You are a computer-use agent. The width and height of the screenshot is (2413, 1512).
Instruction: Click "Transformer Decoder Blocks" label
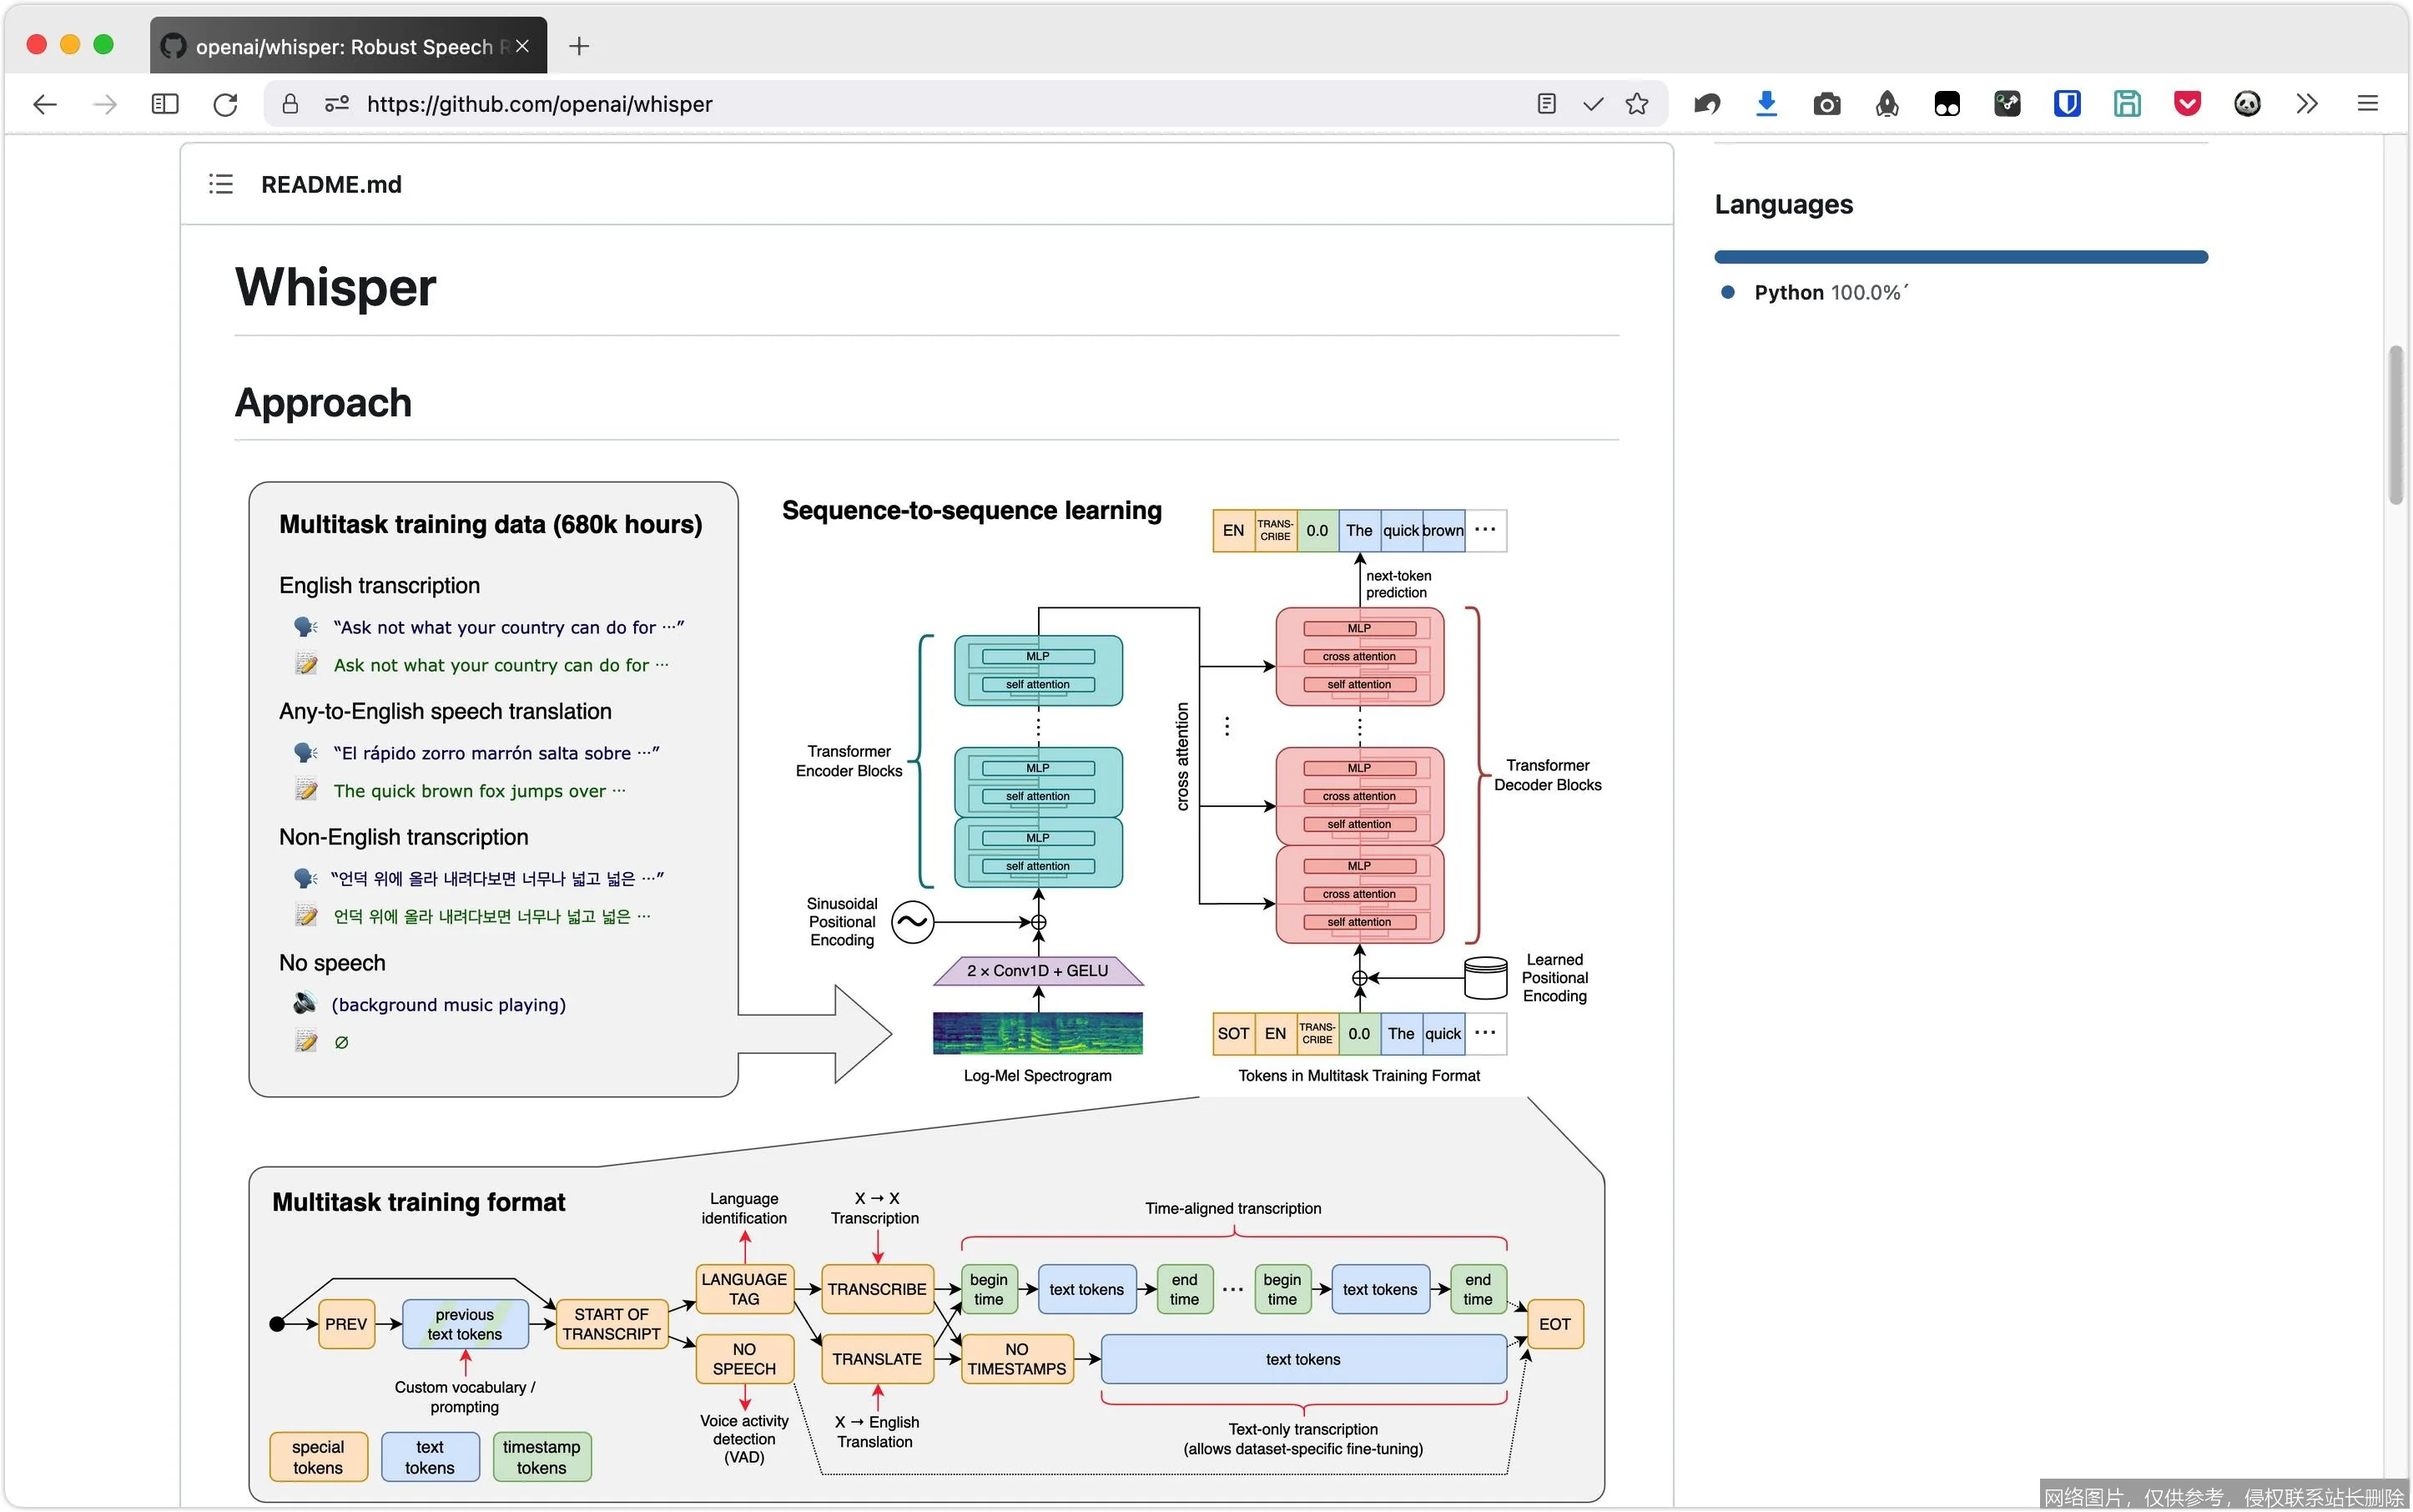(x=1547, y=775)
